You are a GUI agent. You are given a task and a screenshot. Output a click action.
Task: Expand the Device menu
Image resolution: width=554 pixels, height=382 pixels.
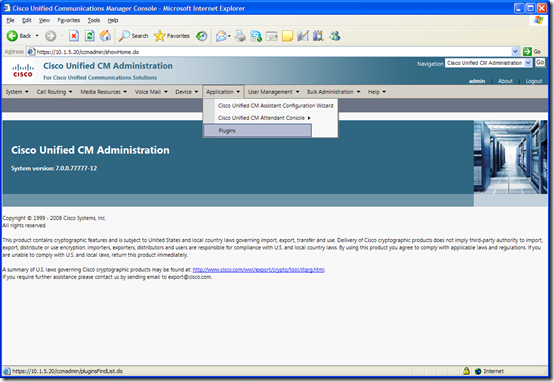pyautogui.click(x=187, y=92)
